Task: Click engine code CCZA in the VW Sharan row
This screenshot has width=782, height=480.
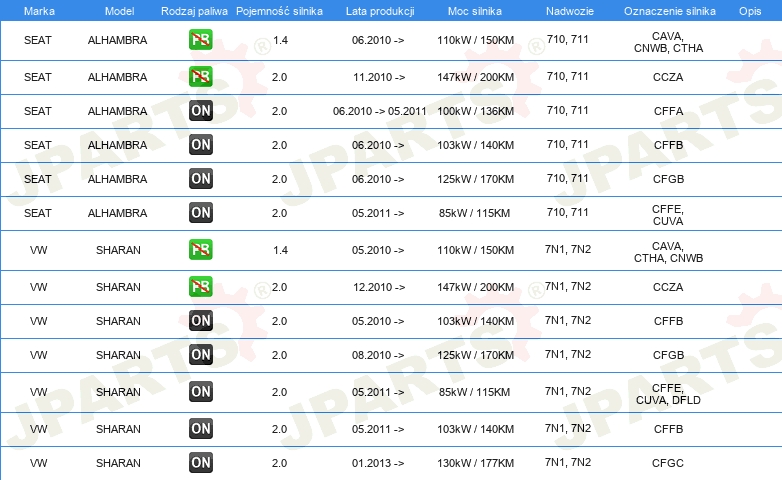Action: (x=668, y=287)
